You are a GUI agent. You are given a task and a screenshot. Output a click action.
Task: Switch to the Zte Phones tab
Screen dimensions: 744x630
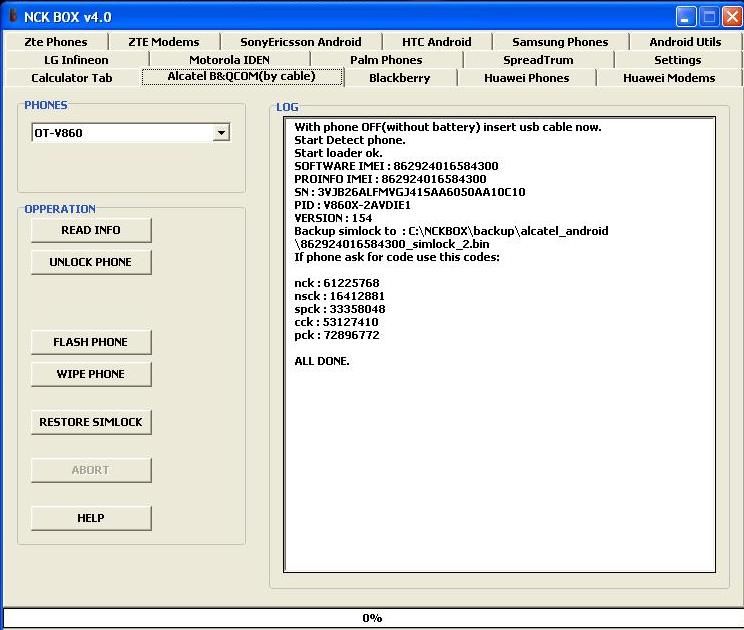[56, 42]
